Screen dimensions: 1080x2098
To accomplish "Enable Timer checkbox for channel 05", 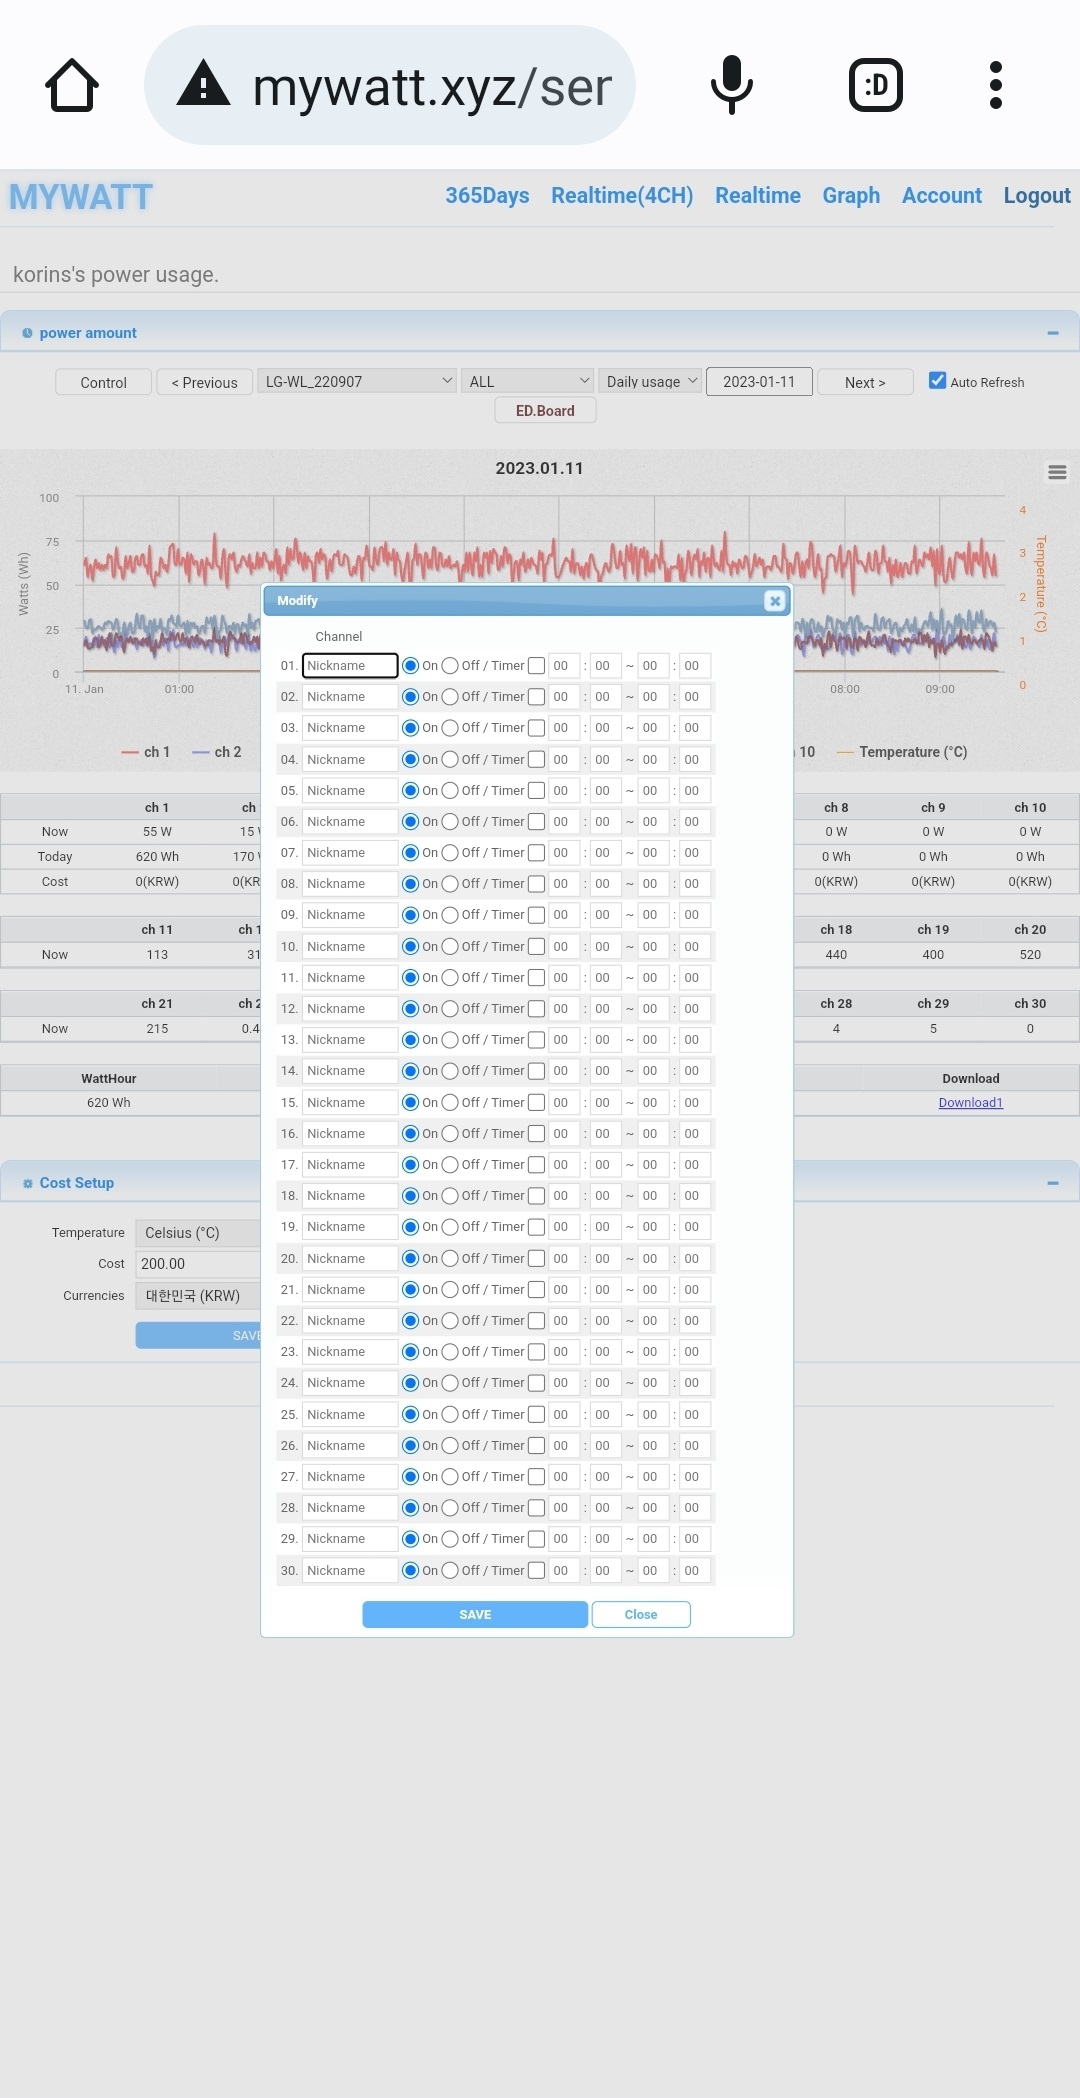I will pyautogui.click(x=536, y=791).
